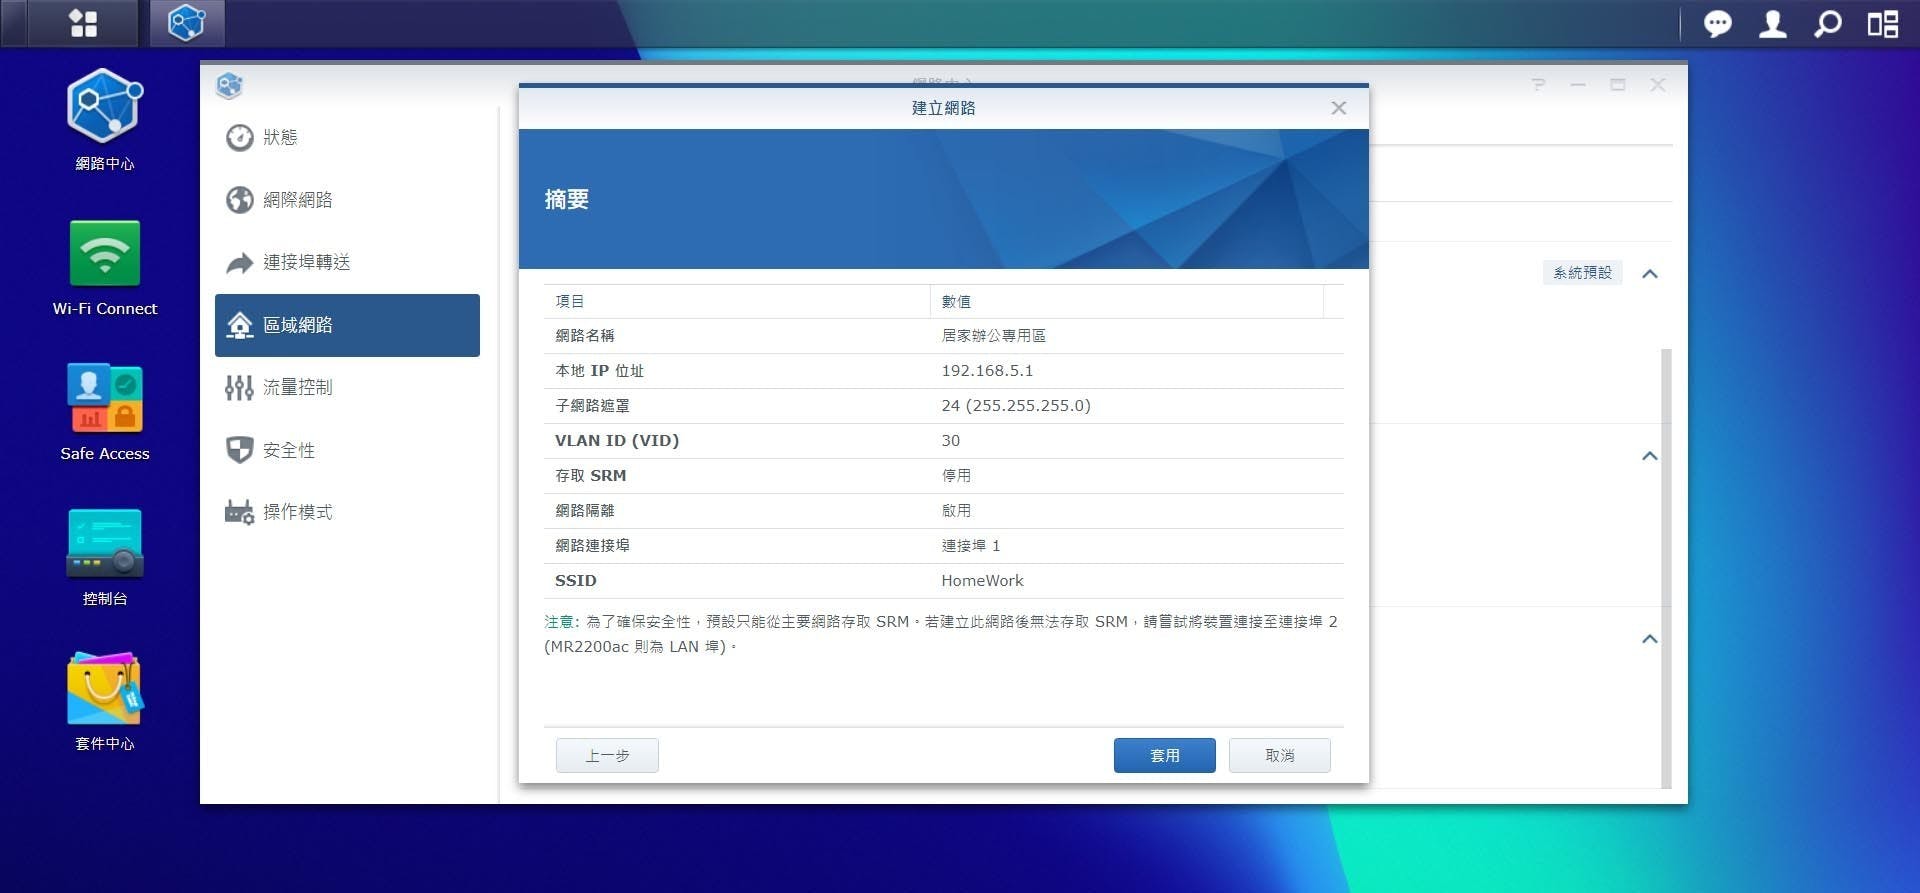Open 安全性 in the sidebar
1920x893 pixels.
(x=347, y=450)
